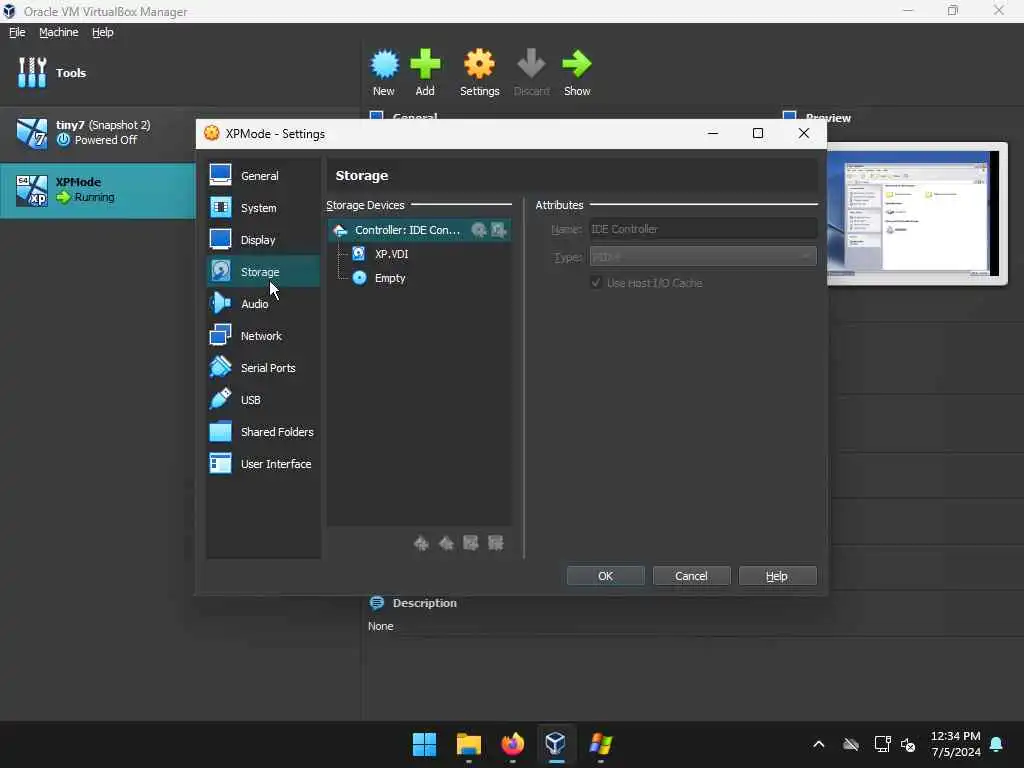The height and width of the screenshot is (768, 1024).
Task: Open the Network settings category
Action: (x=263, y=336)
